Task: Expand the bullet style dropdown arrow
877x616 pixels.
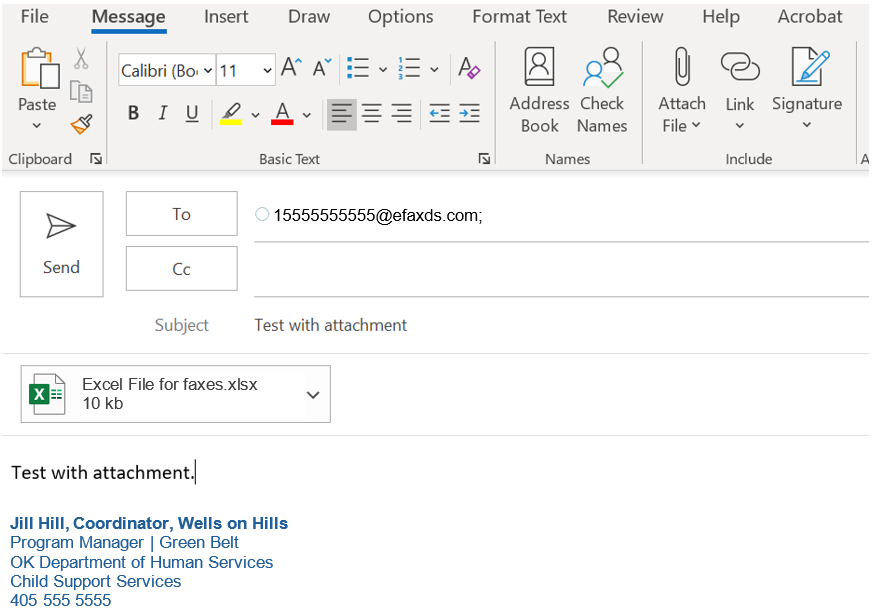Action: (x=383, y=70)
